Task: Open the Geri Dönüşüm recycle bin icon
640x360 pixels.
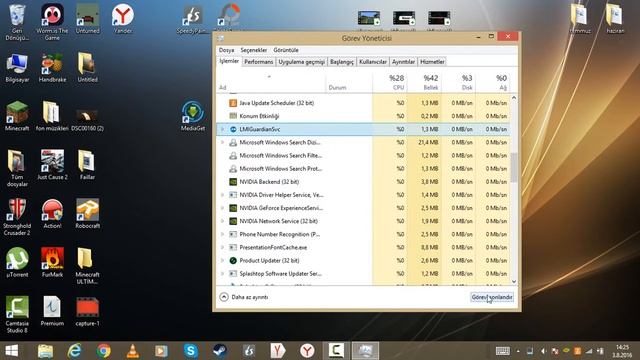Action: [17, 22]
